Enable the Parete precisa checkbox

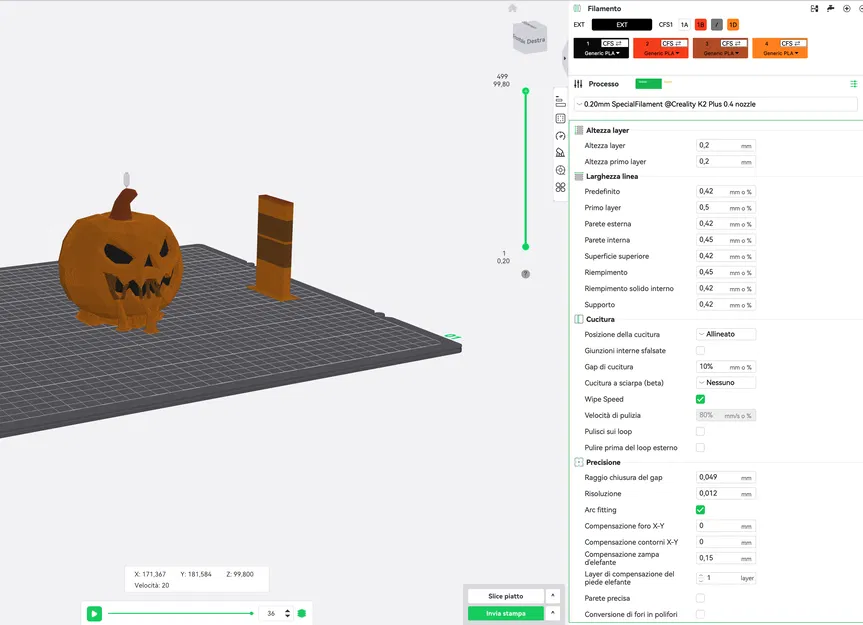tap(700, 598)
